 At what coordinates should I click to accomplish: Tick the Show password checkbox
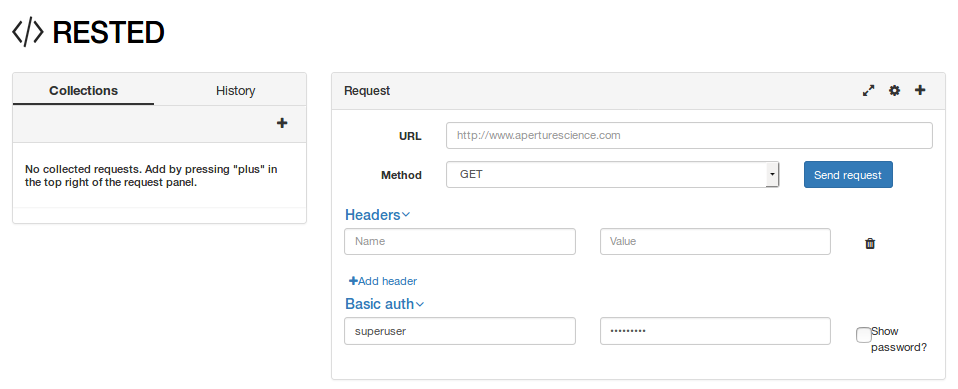(863, 335)
